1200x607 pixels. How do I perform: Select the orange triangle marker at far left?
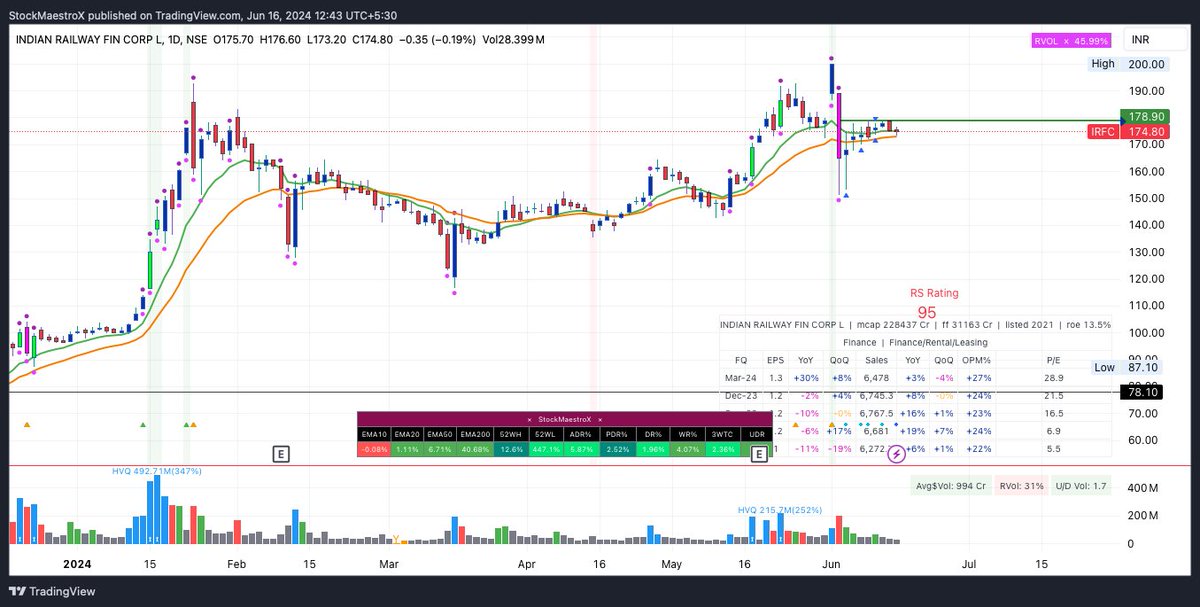coord(27,425)
